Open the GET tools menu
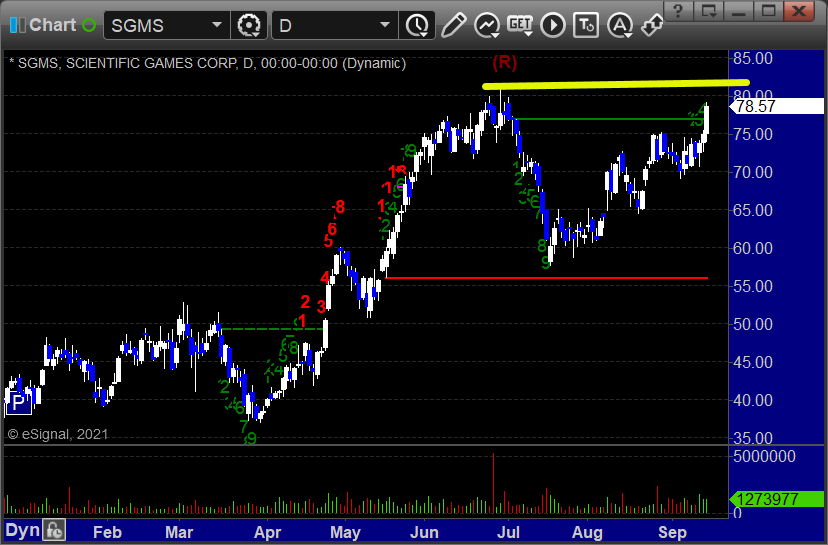Screen dimensions: 828x545 [x=520, y=25]
